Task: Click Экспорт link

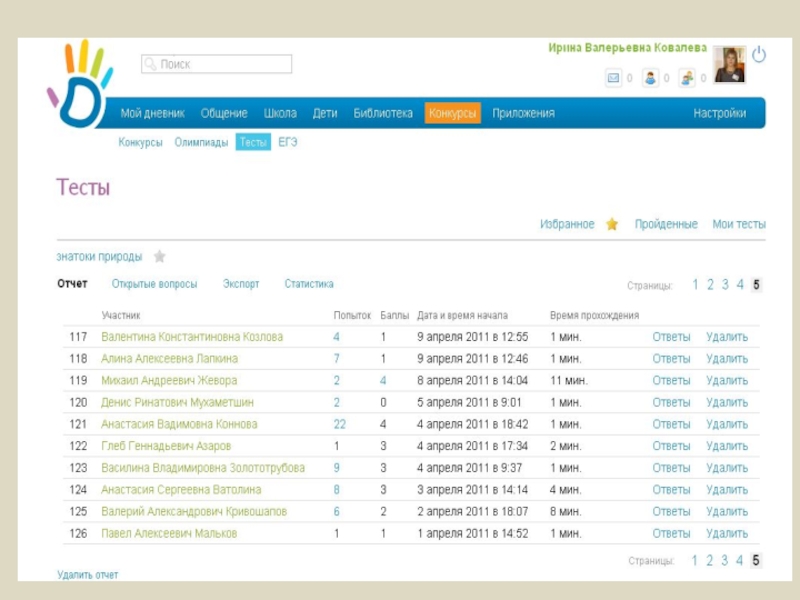Action: (x=241, y=284)
